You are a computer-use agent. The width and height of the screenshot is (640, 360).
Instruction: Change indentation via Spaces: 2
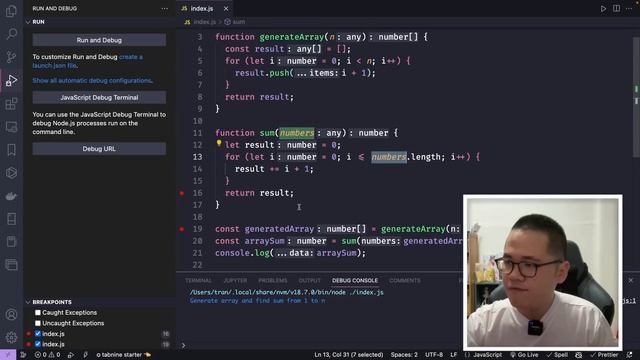coord(404,355)
